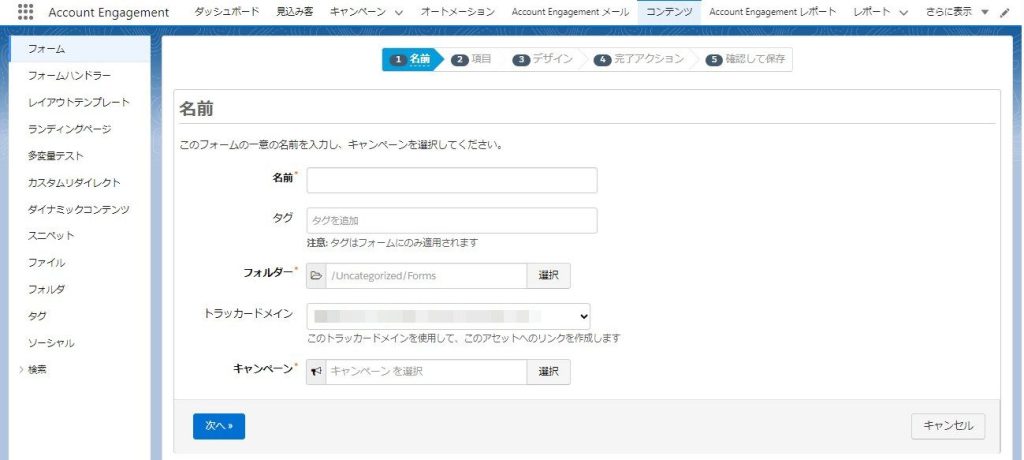Open Account Engagement メール tab
Image resolution: width=1024 pixels, height=460 pixels.
(x=570, y=12)
